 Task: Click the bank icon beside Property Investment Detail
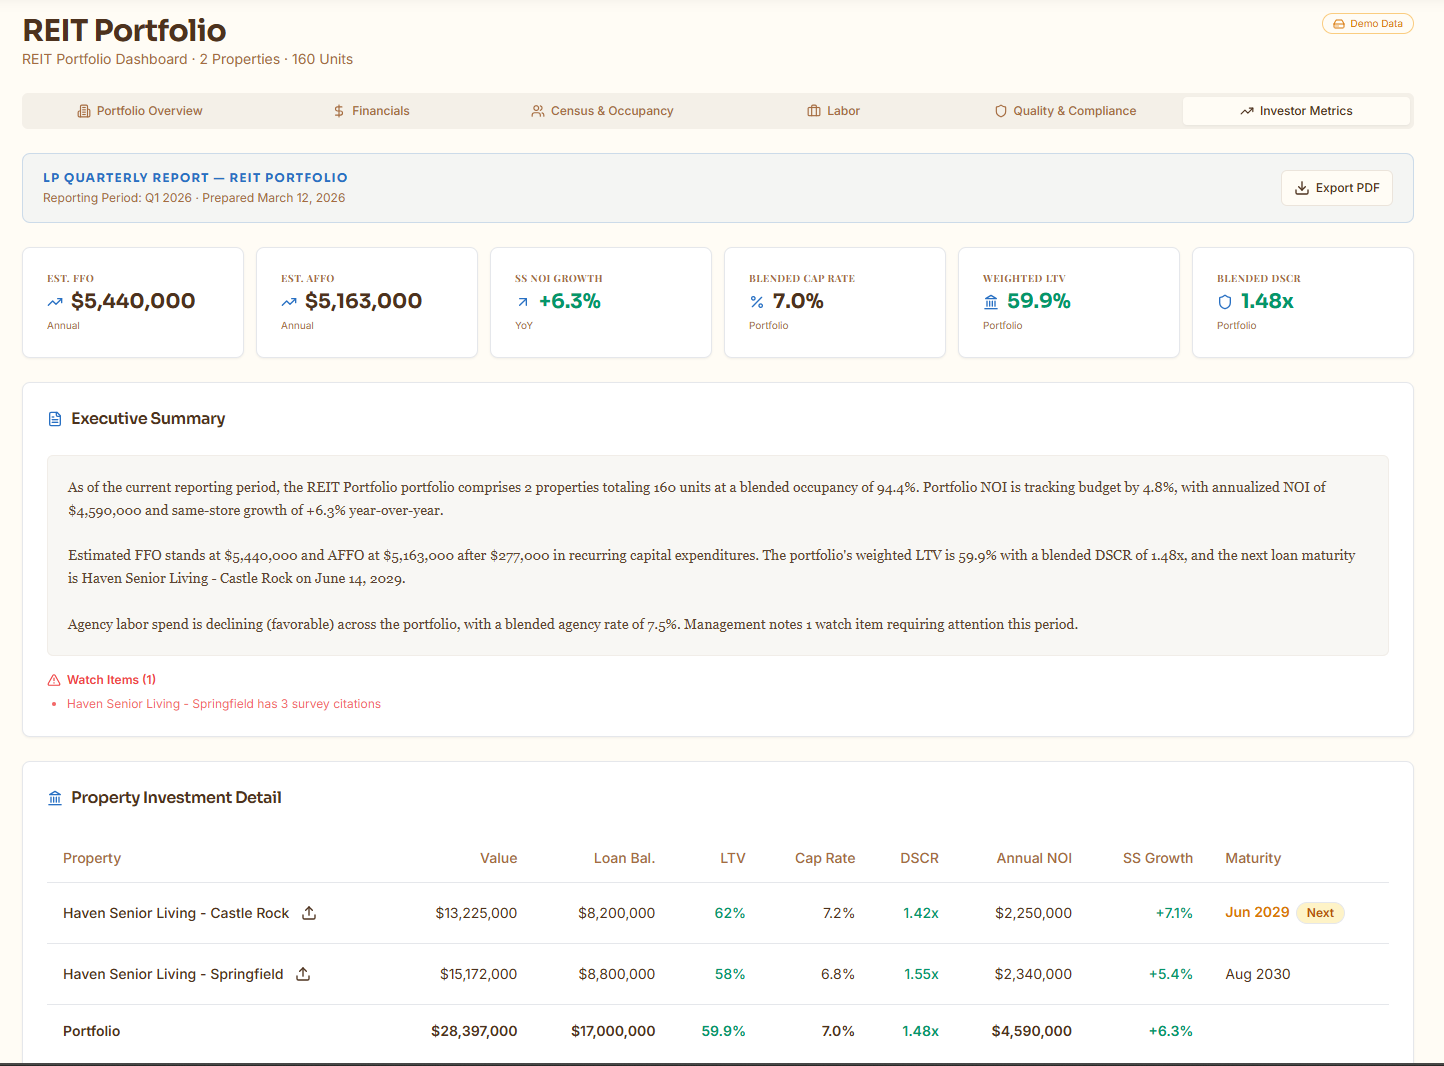click(55, 797)
